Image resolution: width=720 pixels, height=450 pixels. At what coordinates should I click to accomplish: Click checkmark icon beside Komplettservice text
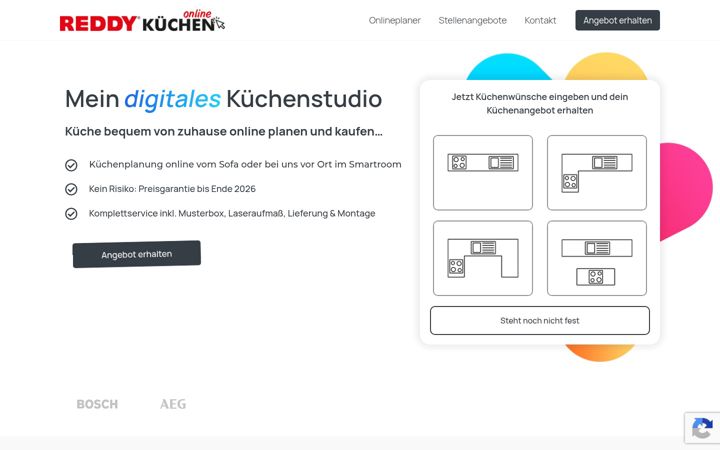click(71, 214)
